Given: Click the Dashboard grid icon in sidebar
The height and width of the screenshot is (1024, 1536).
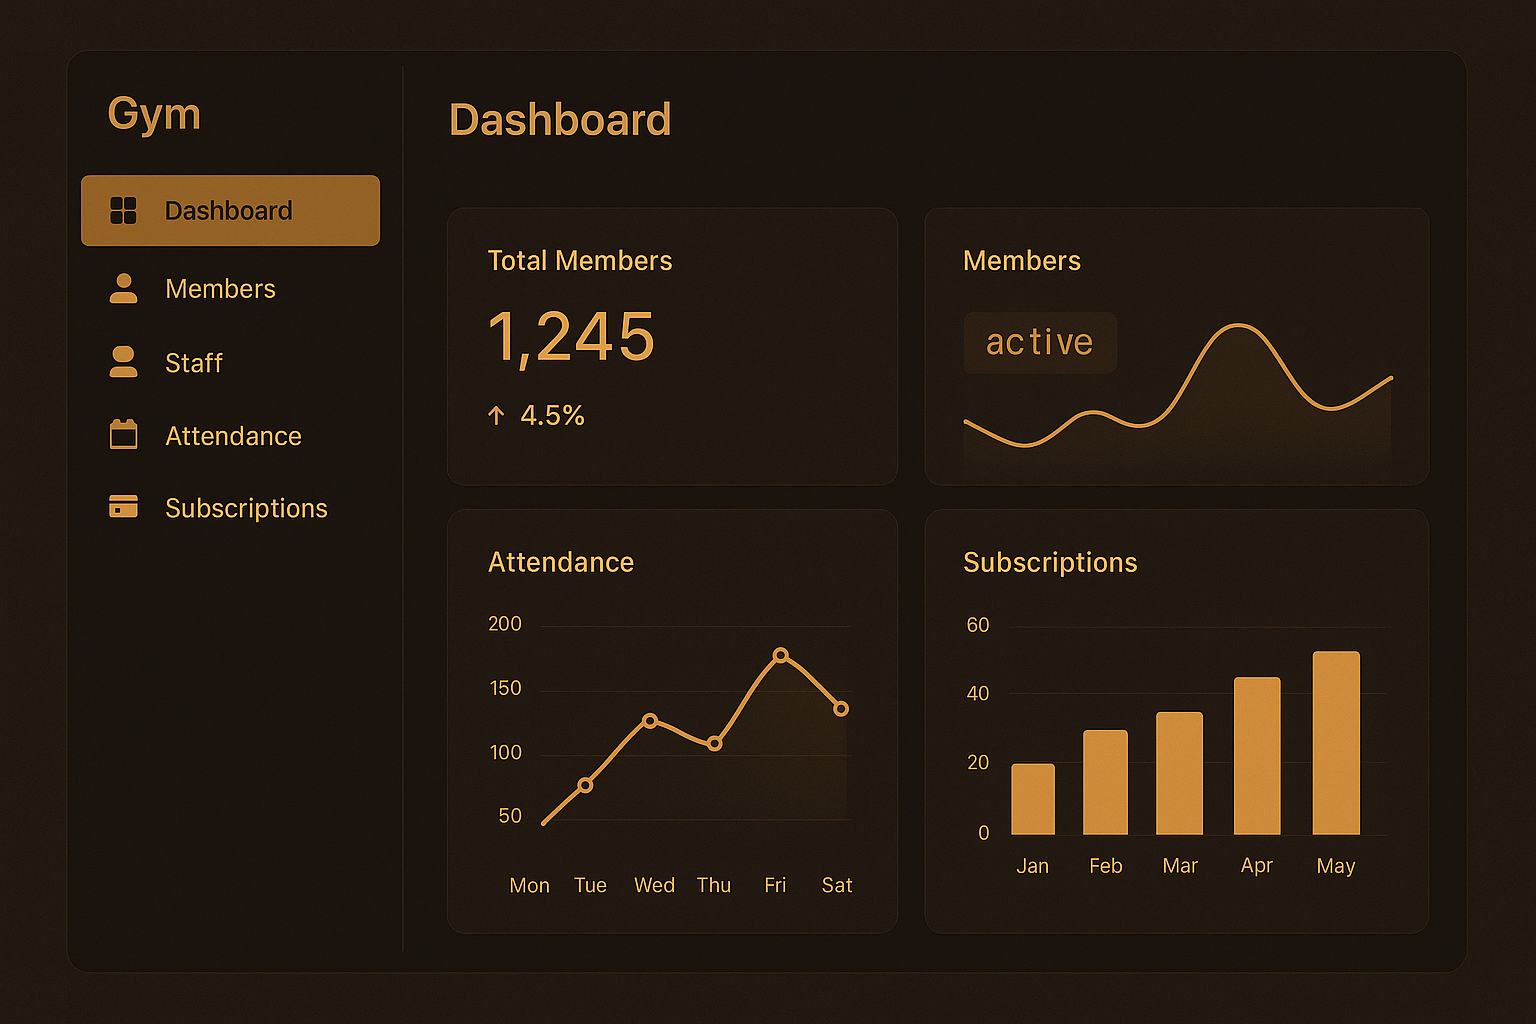Looking at the screenshot, I should tap(123, 211).
